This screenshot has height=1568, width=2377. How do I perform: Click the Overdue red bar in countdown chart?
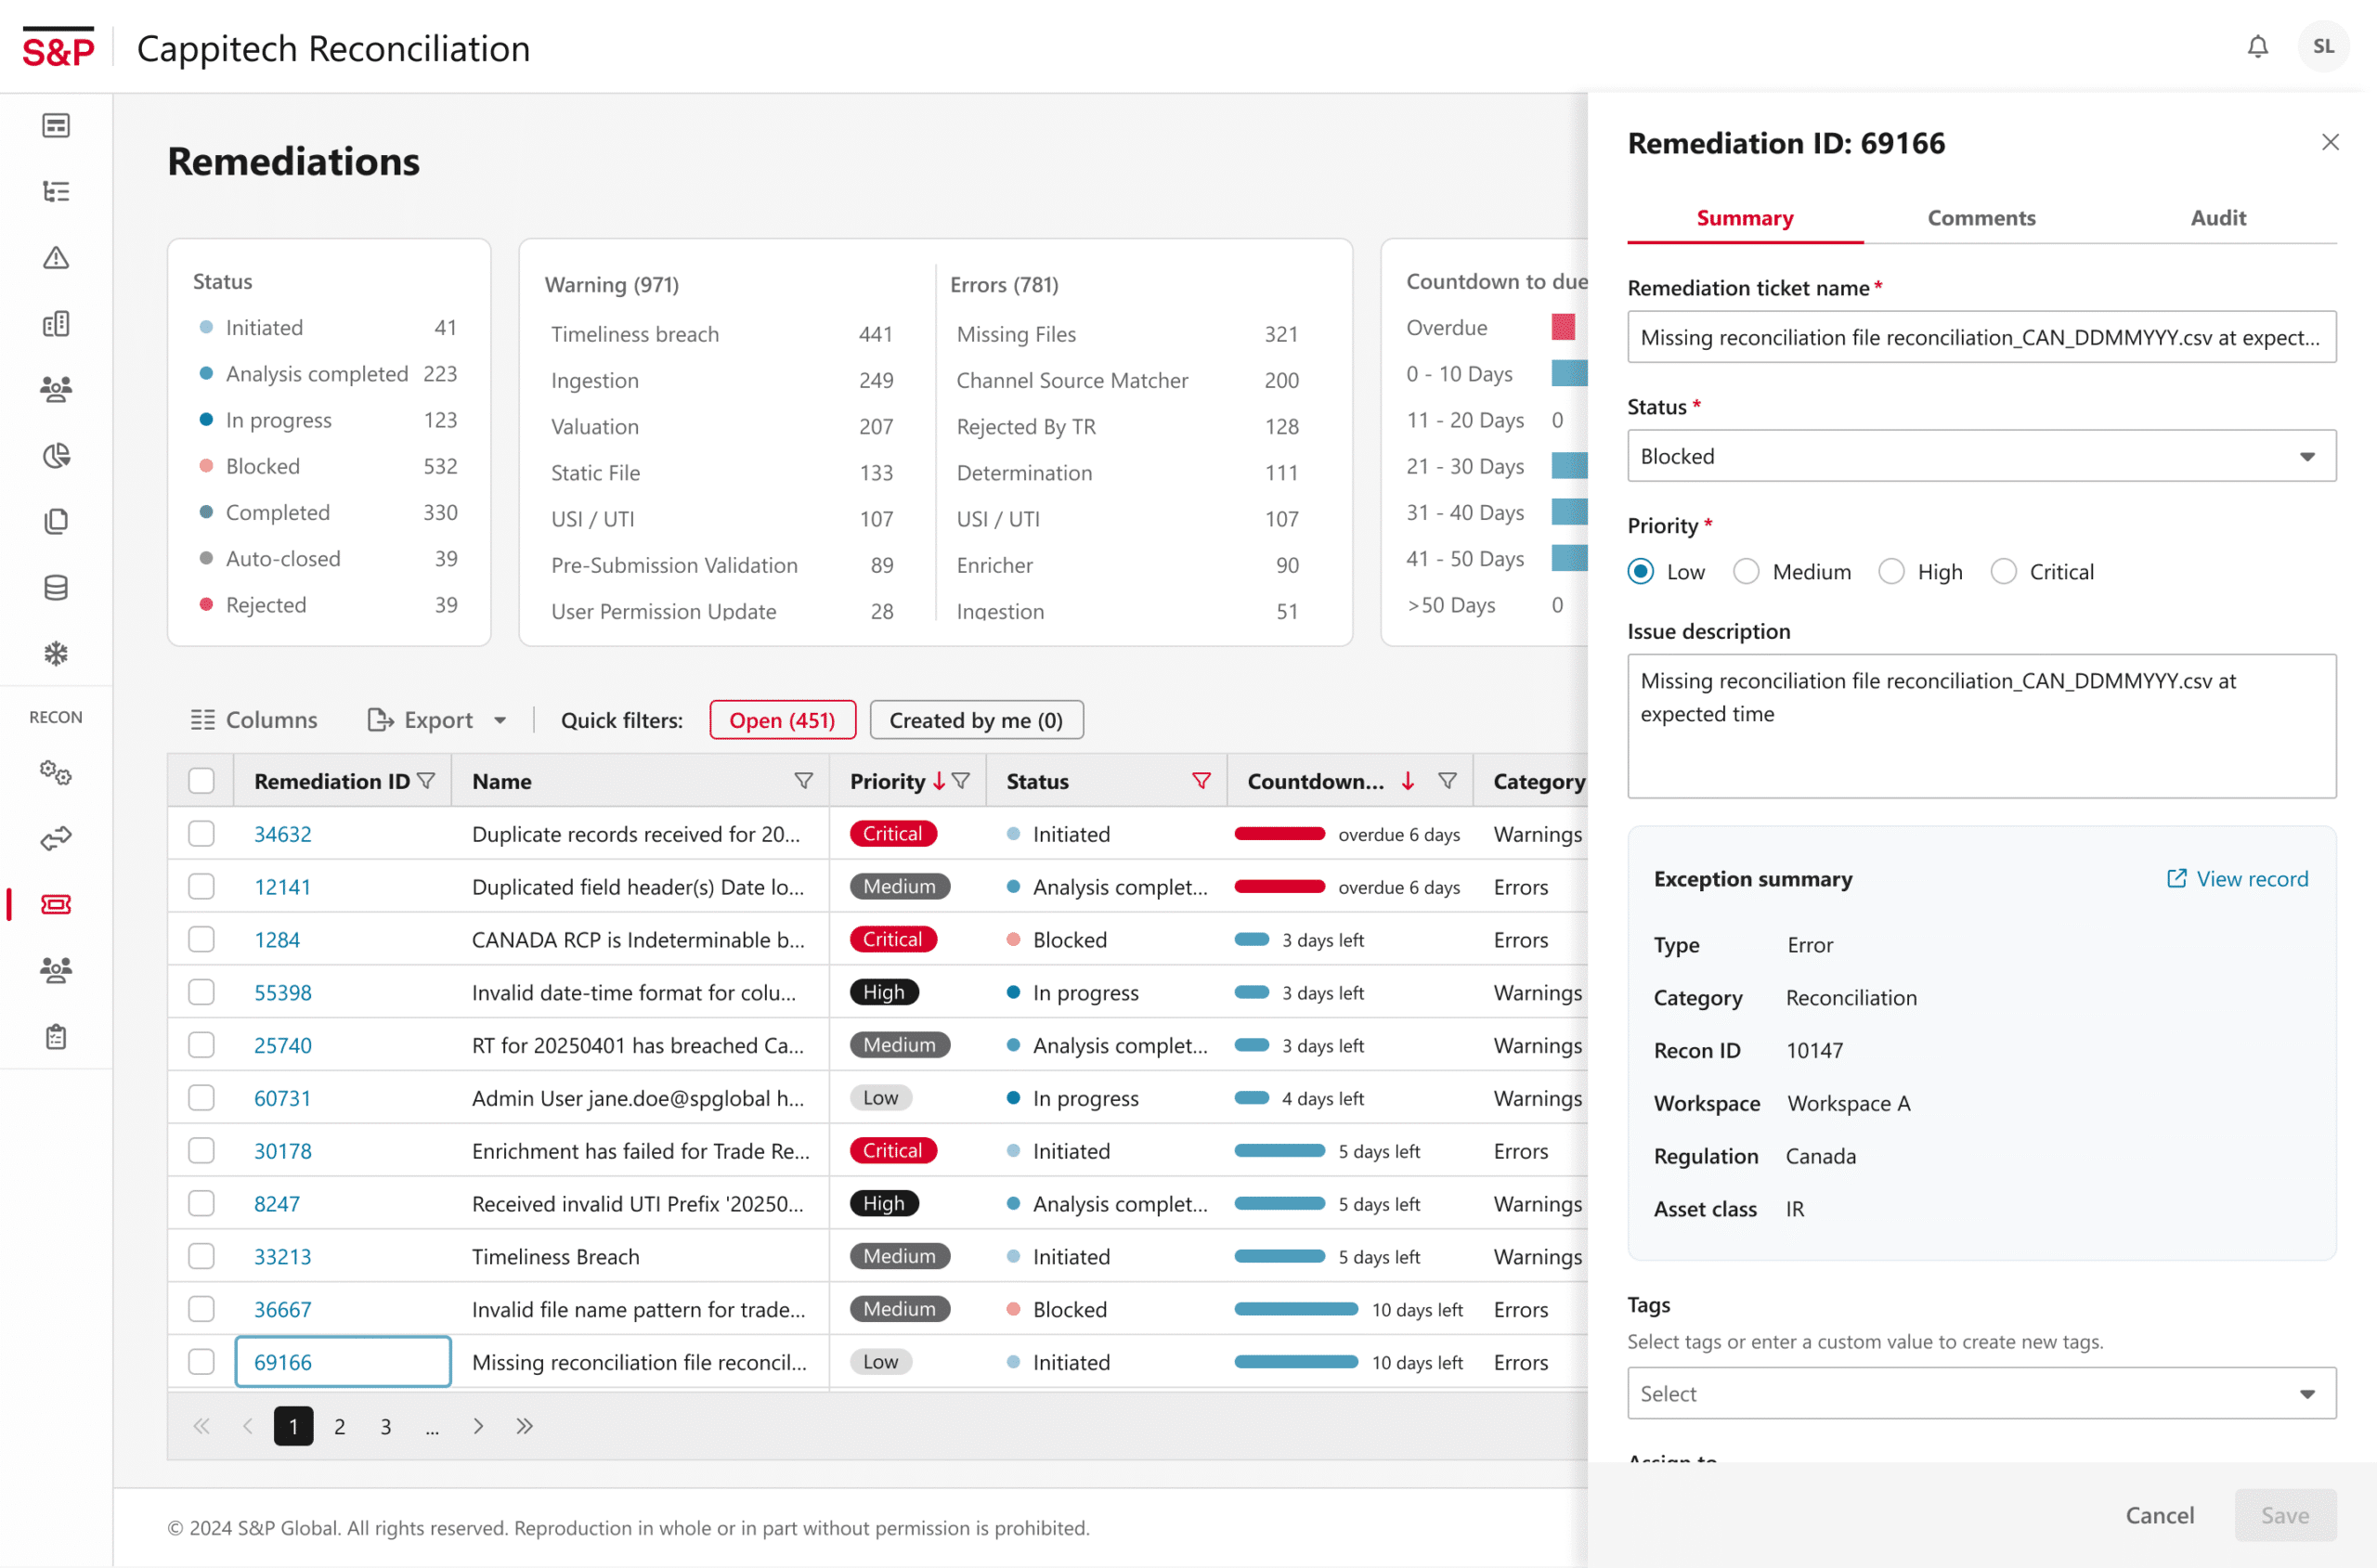pos(1563,327)
